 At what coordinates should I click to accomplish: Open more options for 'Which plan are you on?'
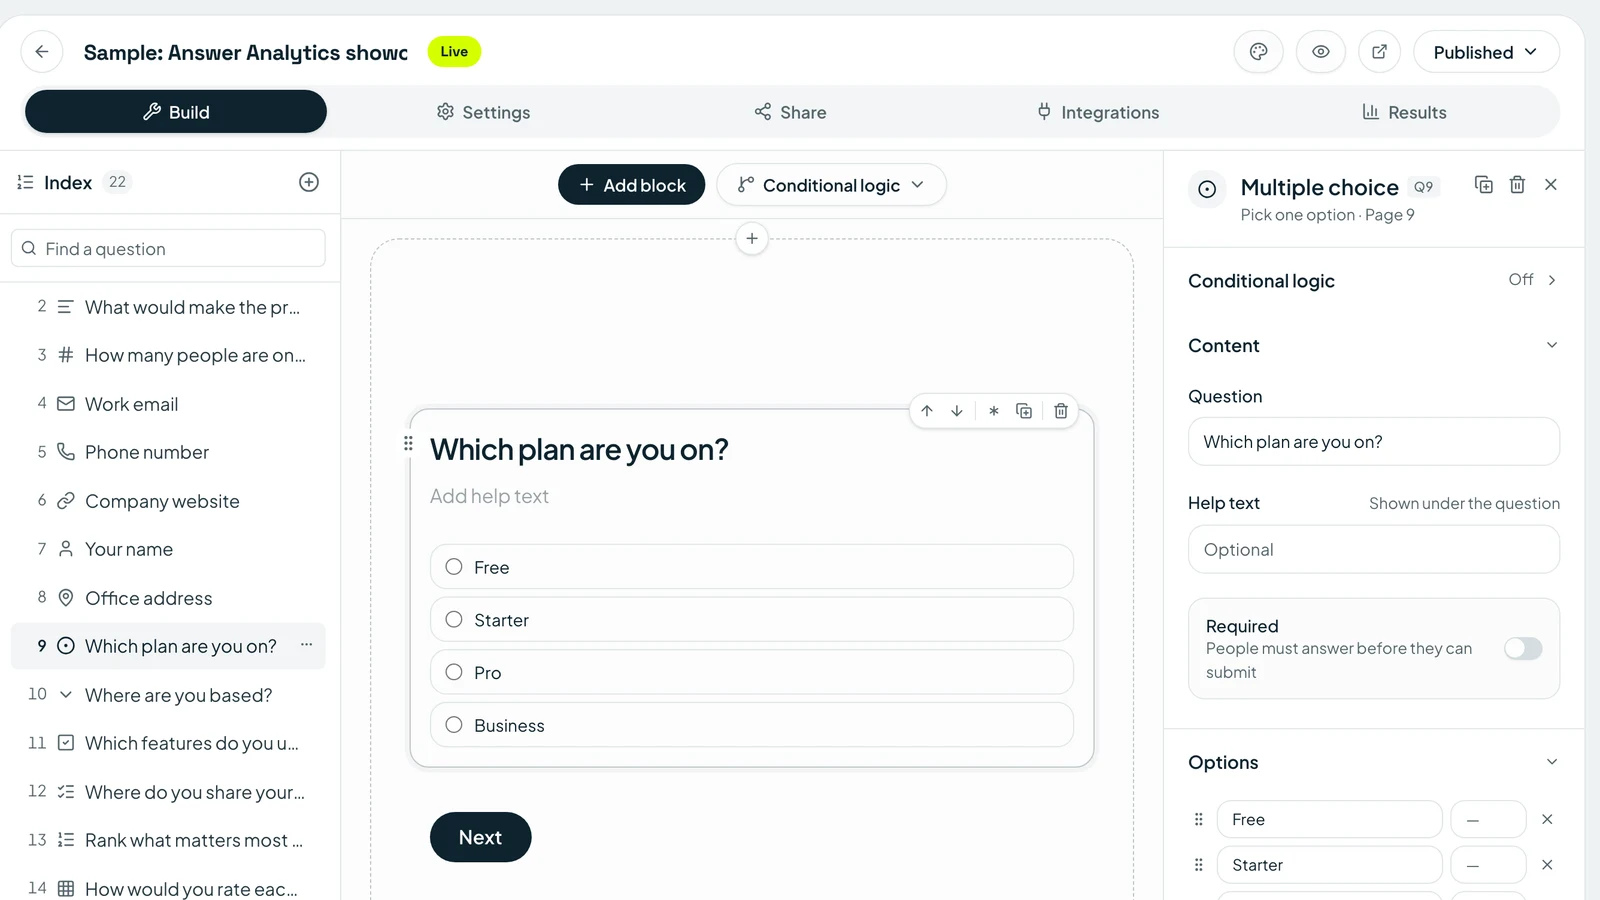(307, 645)
